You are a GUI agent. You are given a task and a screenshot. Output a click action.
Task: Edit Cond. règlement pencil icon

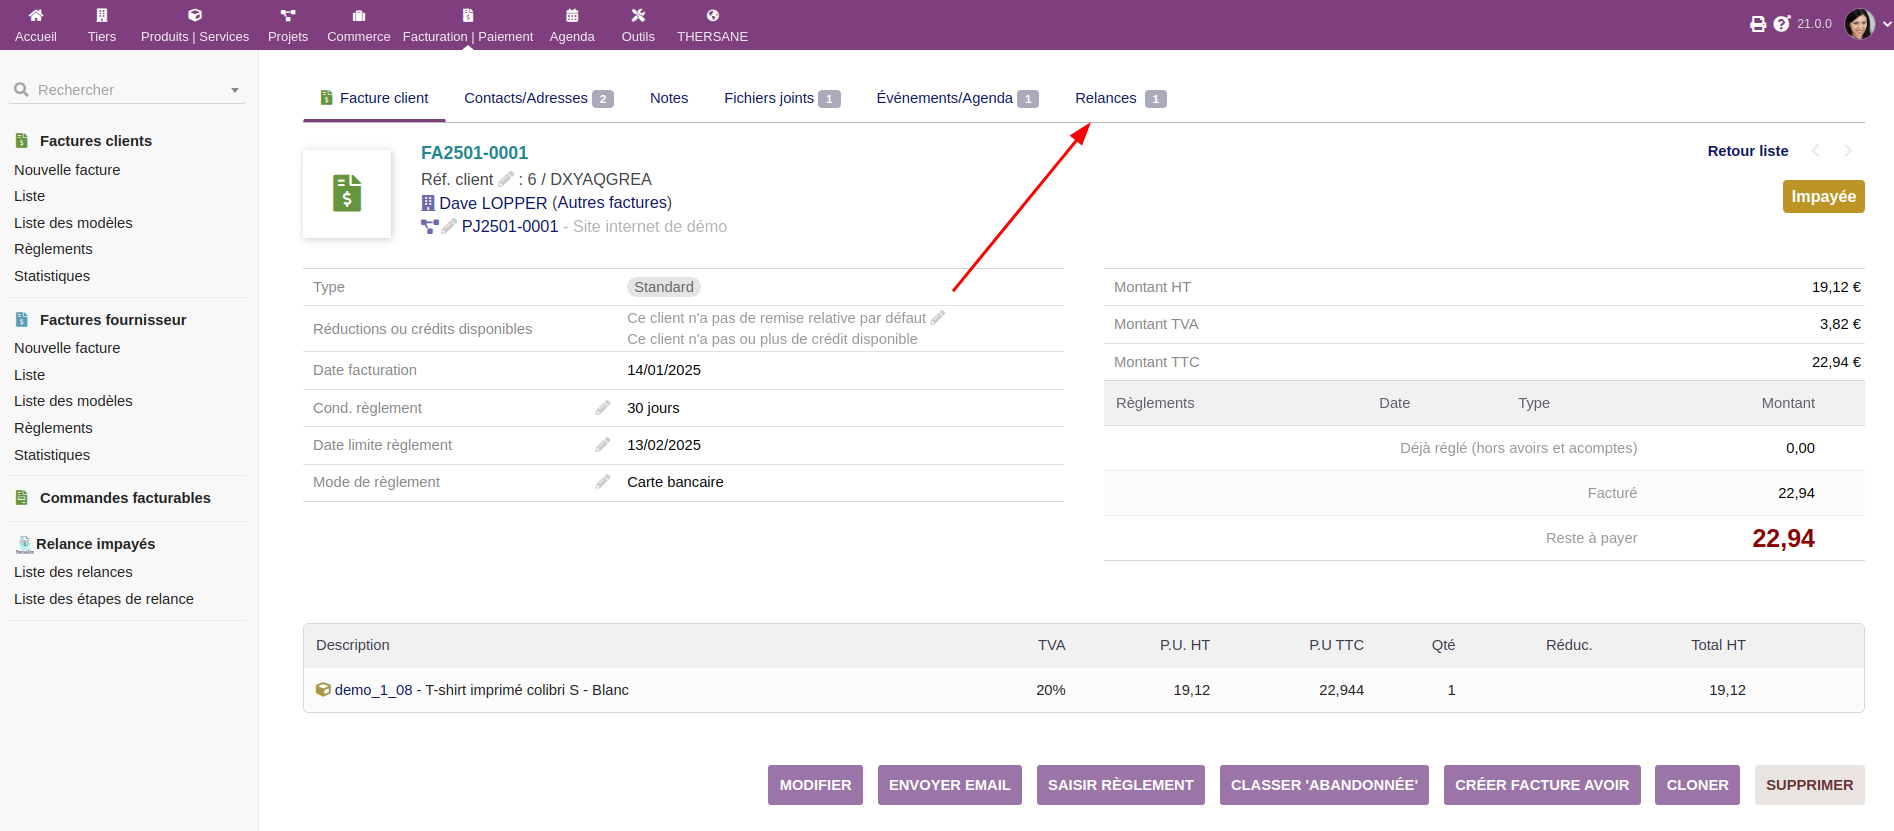pyautogui.click(x=603, y=408)
